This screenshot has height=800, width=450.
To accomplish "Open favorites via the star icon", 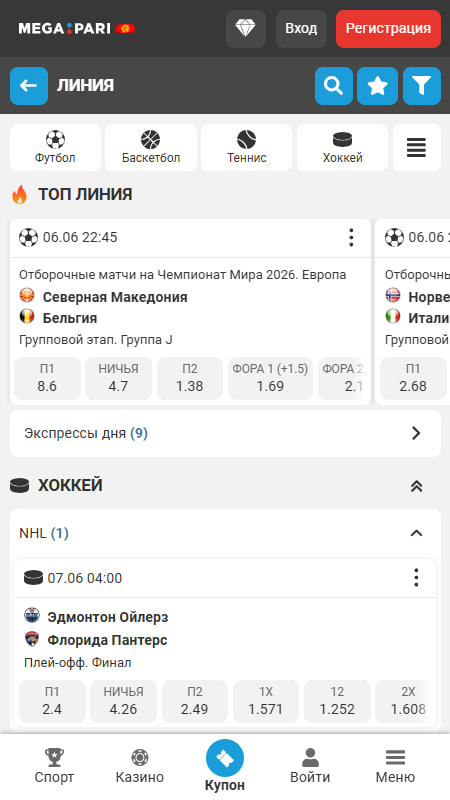I will (378, 86).
